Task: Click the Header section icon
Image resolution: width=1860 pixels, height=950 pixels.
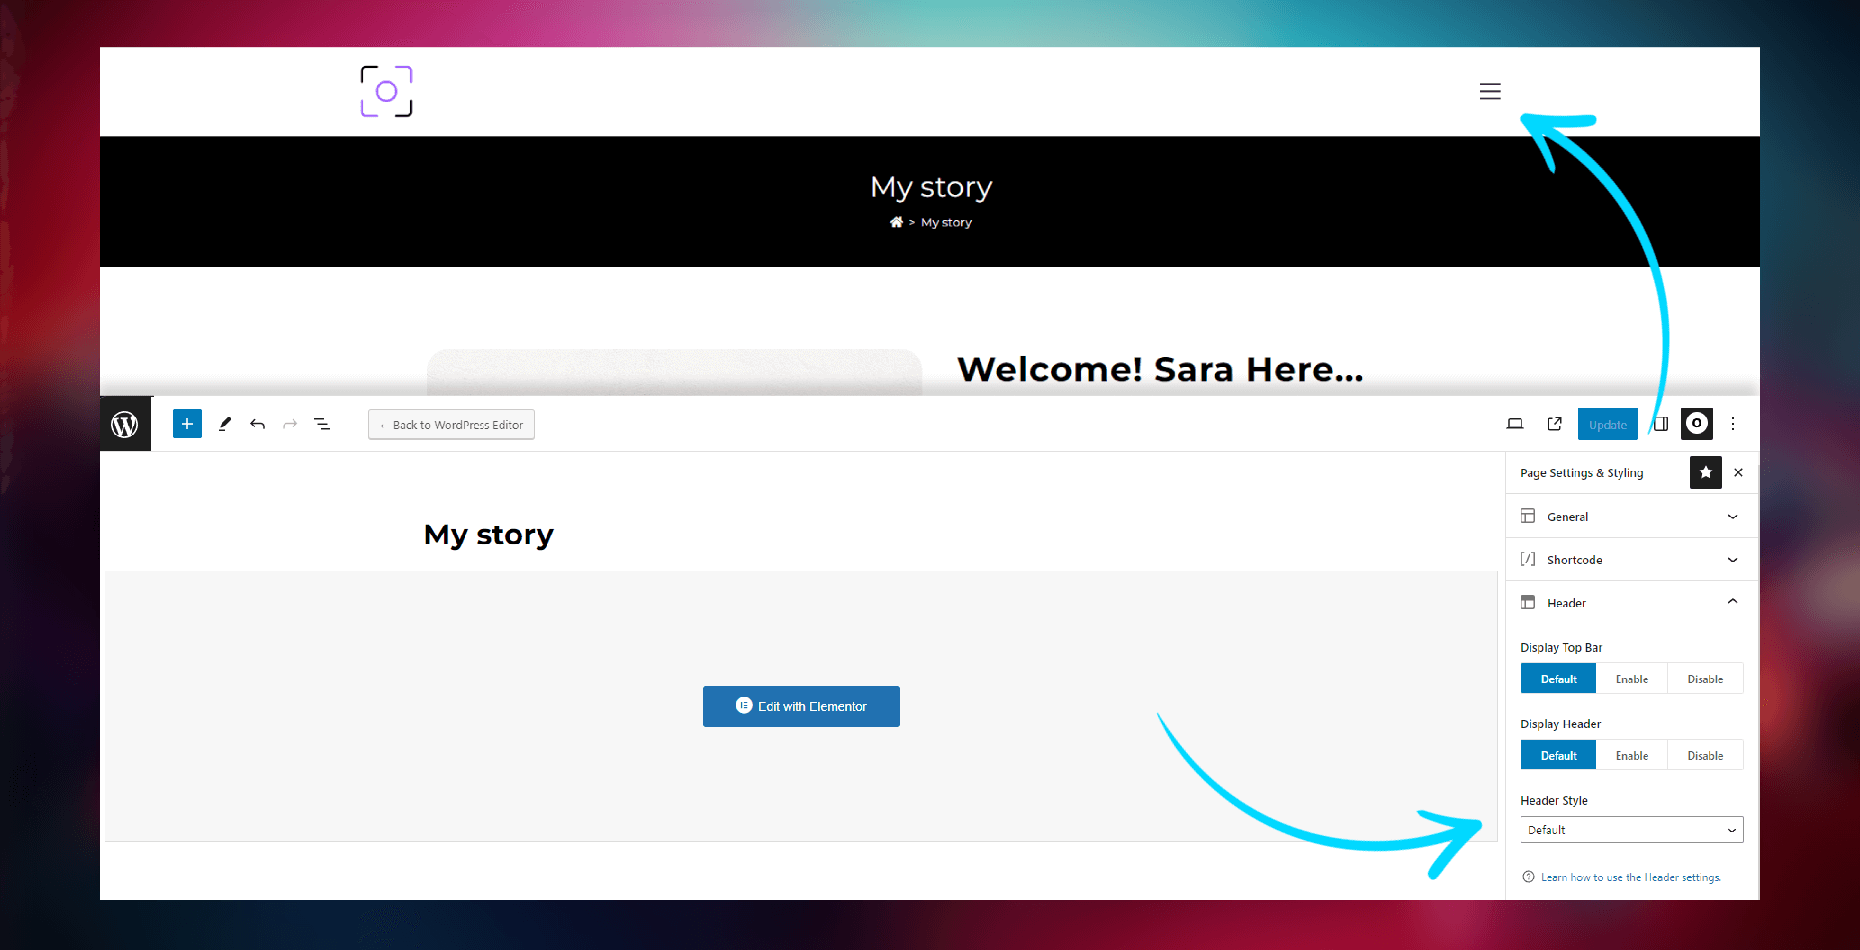Action: click(1528, 602)
